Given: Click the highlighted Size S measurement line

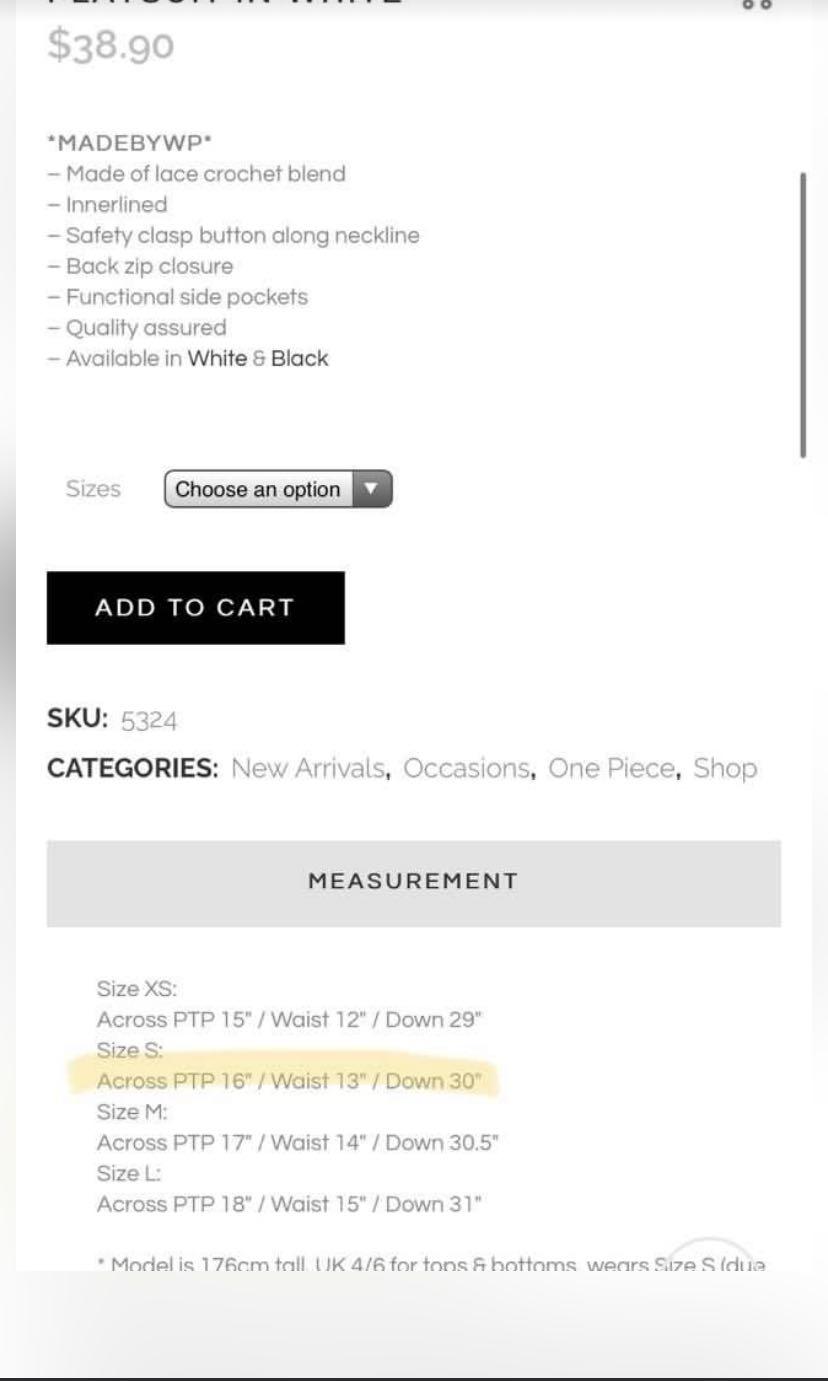Looking at the screenshot, I should click(x=289, y=1081).
